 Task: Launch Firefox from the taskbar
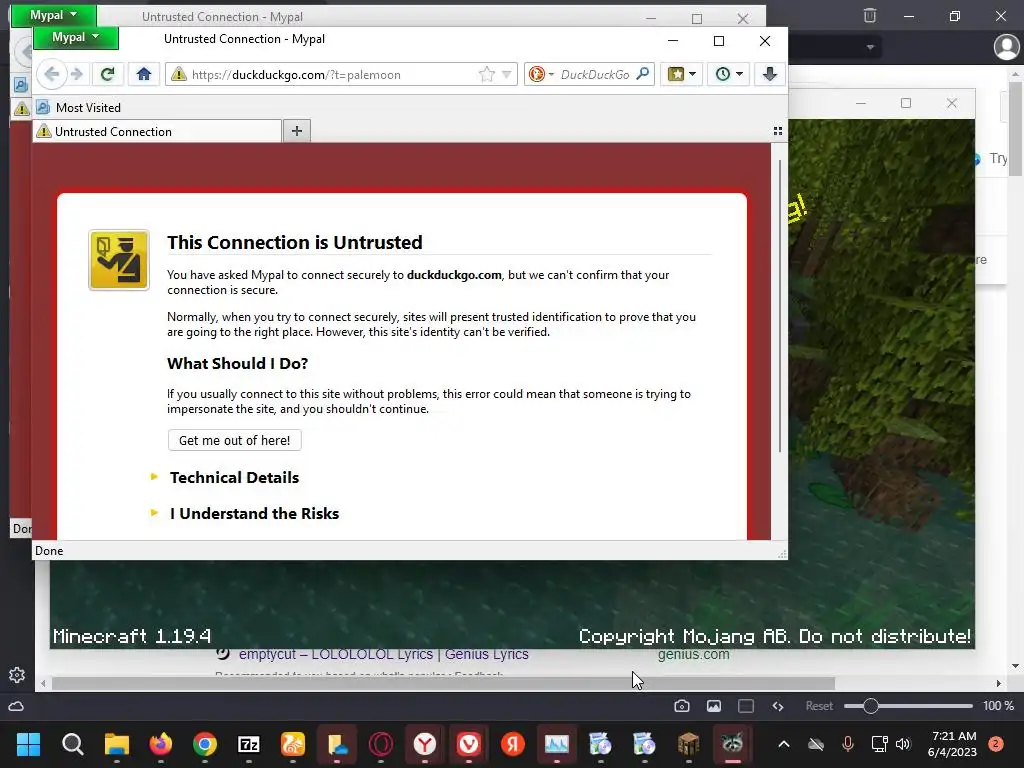(x=161, y=744)
